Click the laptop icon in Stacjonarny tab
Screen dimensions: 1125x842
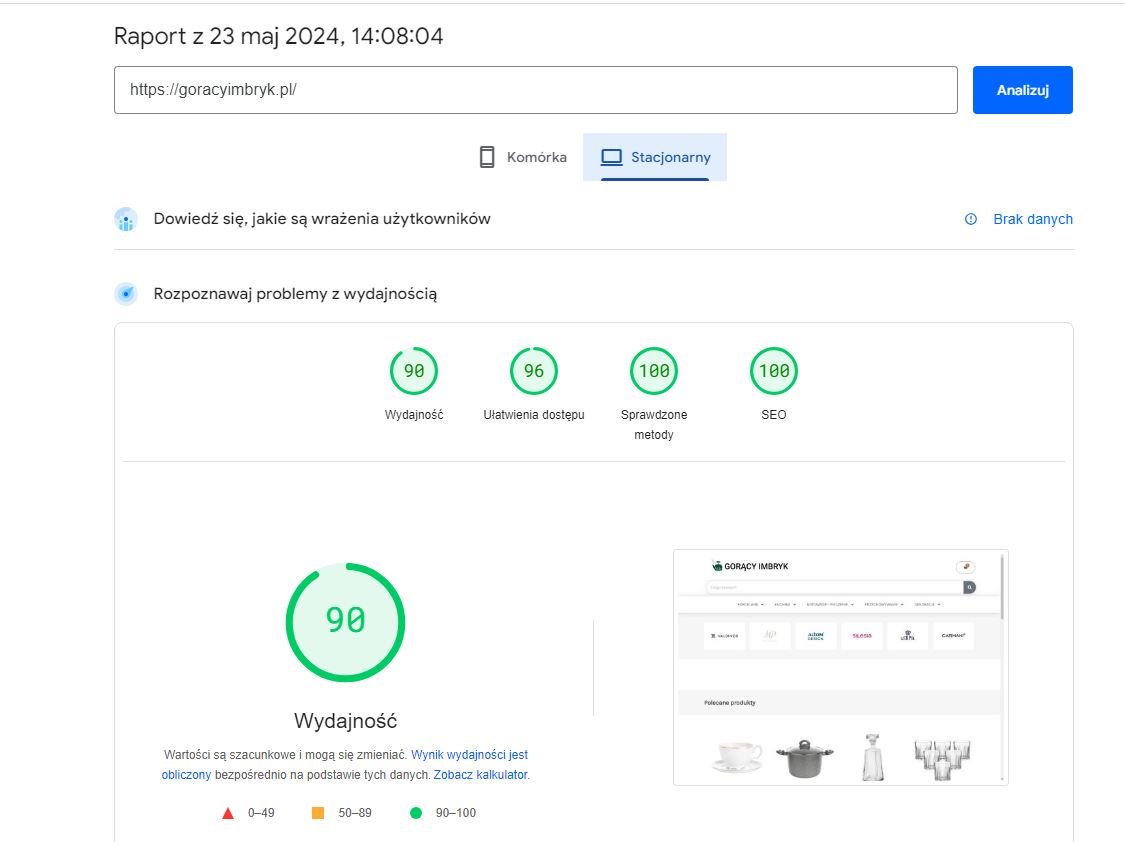[x=611, y=157]
